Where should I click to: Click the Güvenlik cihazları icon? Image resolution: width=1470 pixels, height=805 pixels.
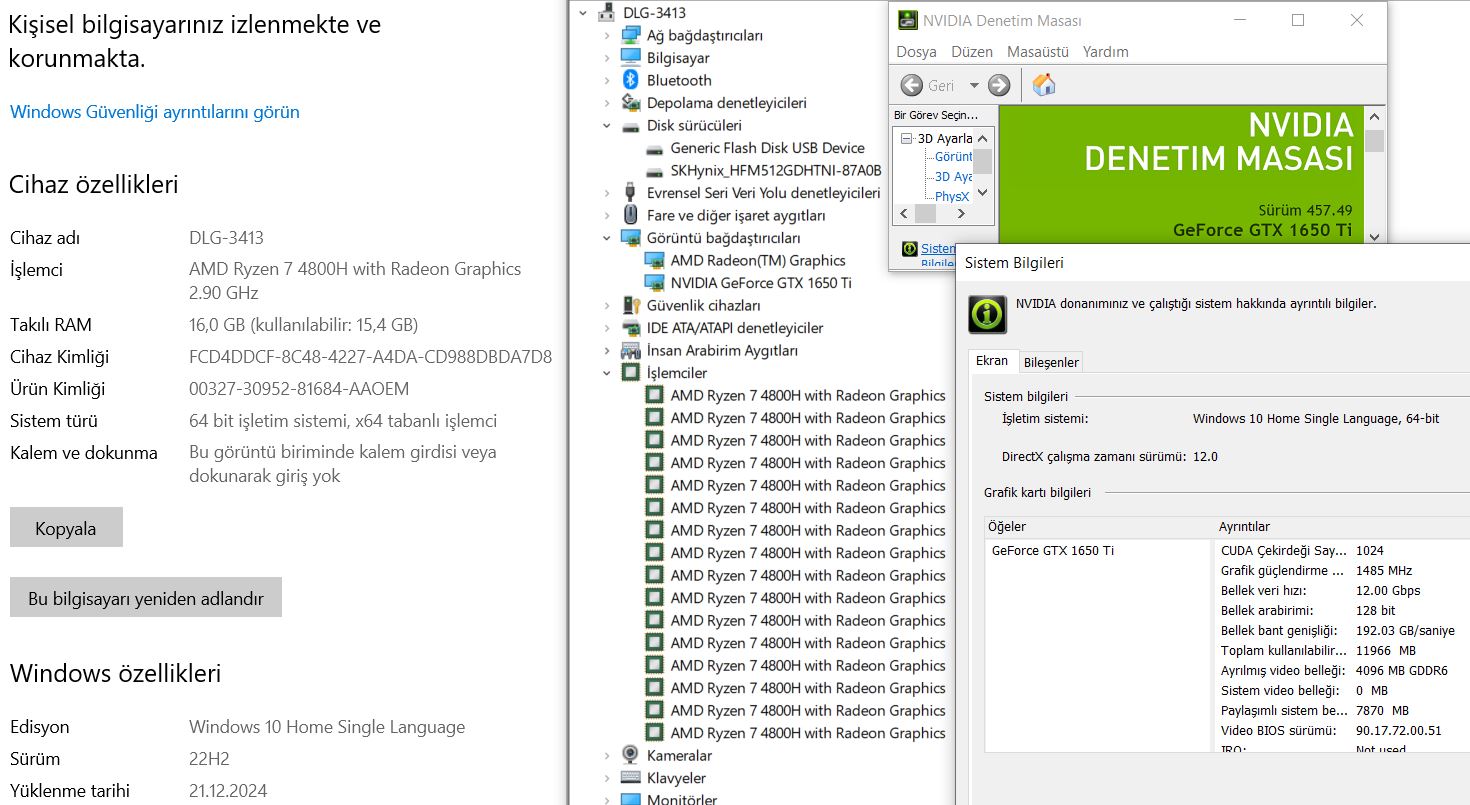point(630,305)
